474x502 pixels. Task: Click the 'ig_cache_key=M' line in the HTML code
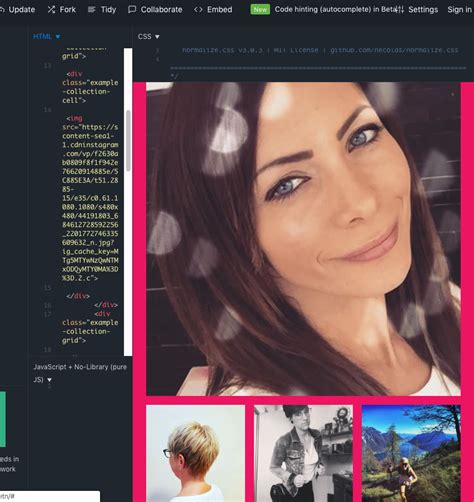(x=90, y=251)
